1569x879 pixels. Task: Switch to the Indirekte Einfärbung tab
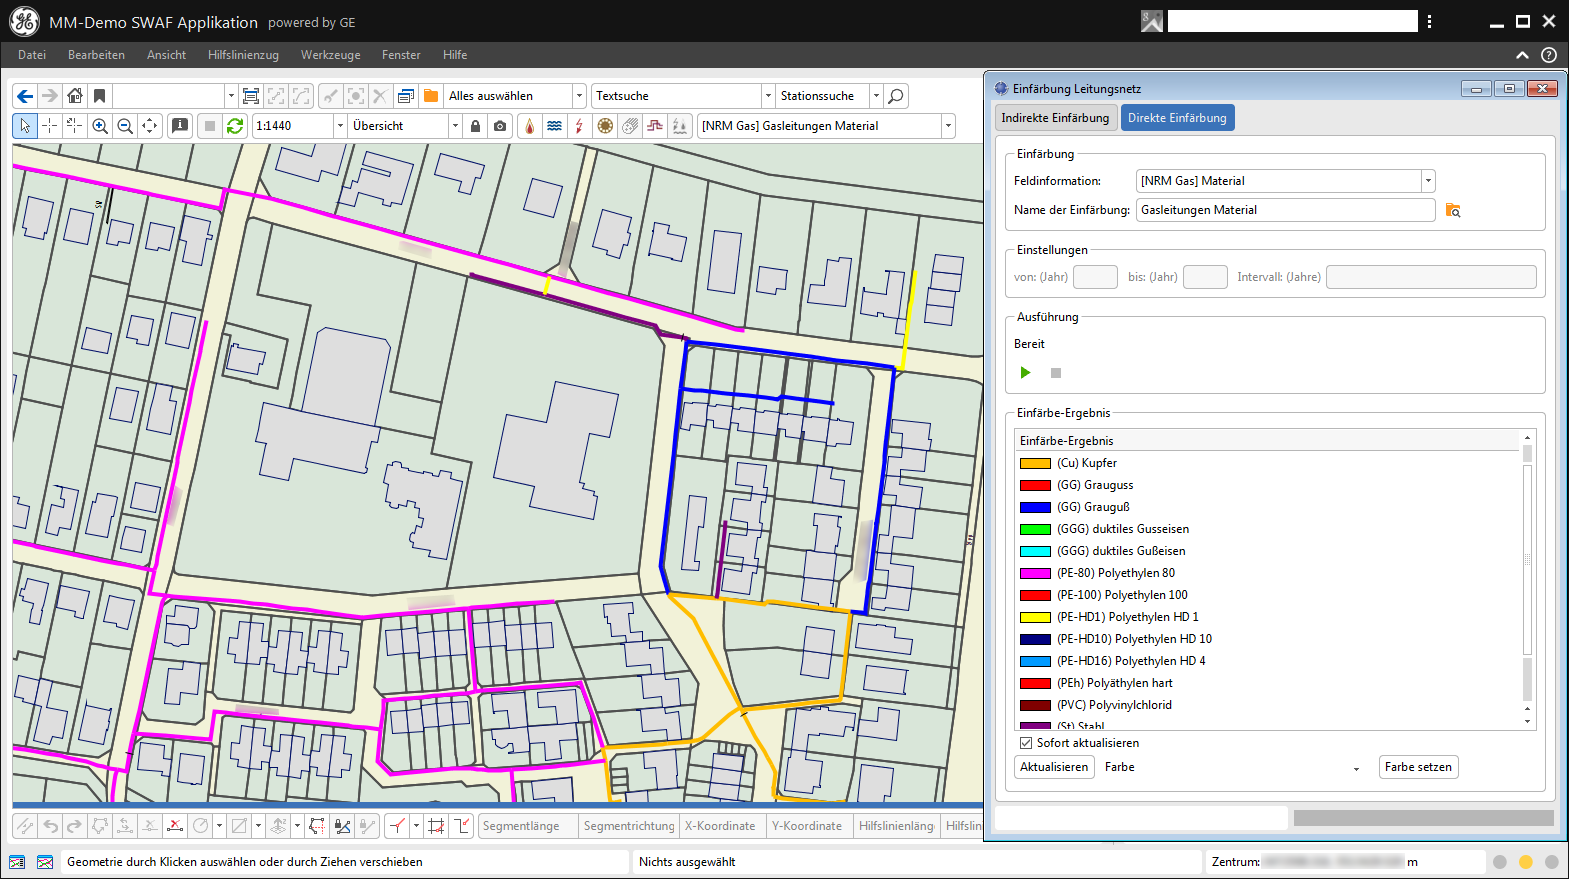[1055, 118]
